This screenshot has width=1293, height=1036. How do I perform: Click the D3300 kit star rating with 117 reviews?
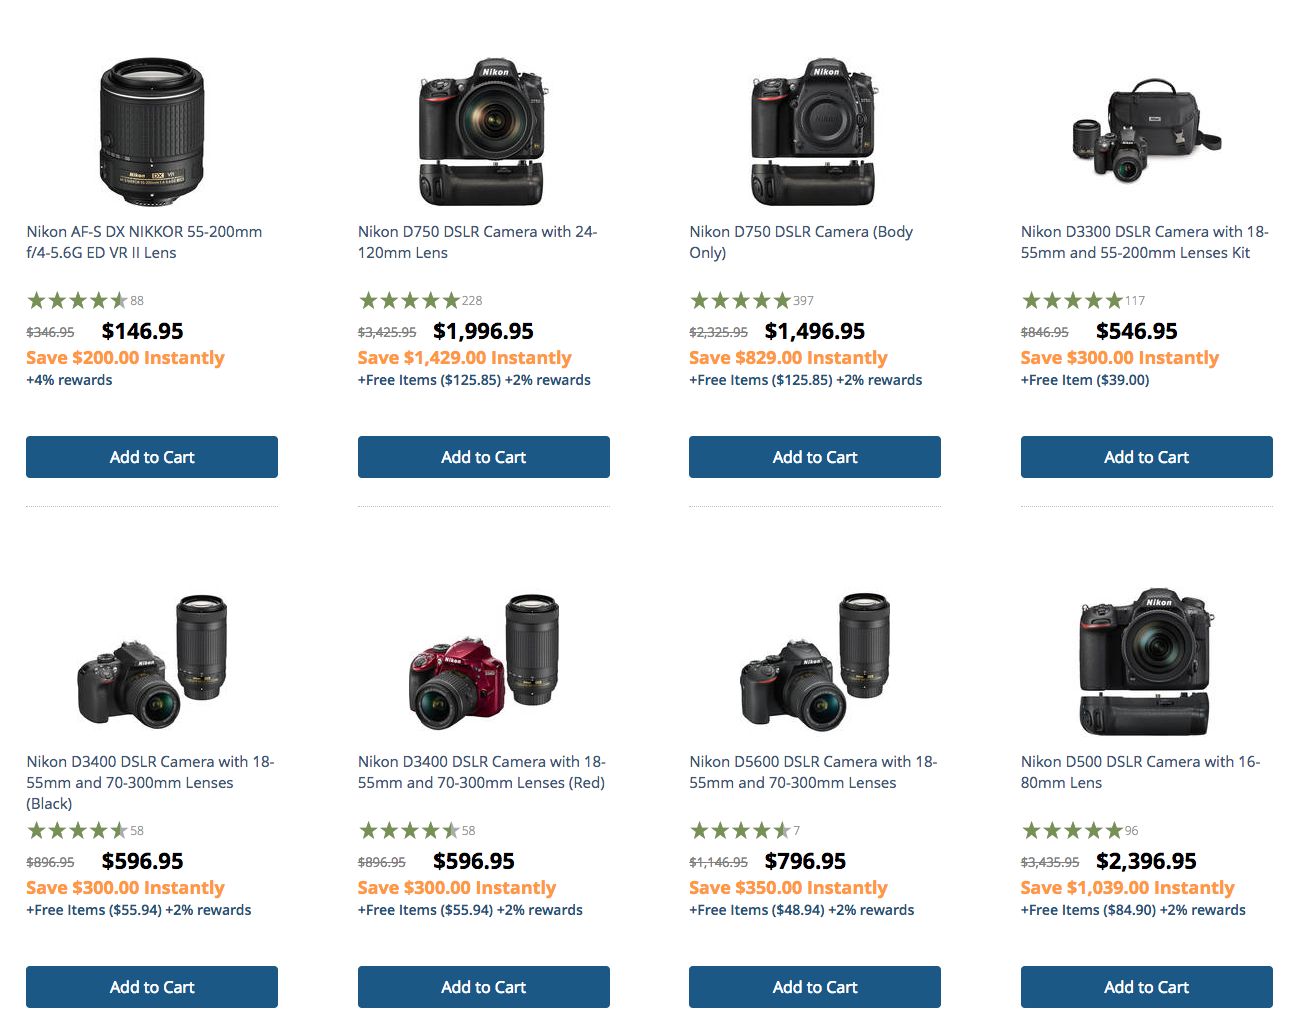tap(1083, 300)
